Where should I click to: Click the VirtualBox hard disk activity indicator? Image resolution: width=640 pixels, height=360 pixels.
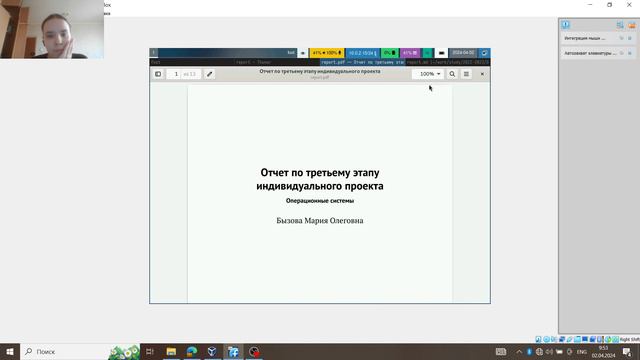[x=538, y=340]
